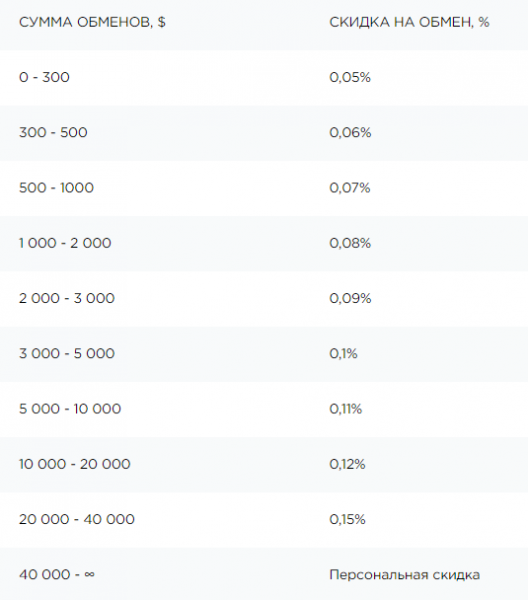Select the 0 - 300 amount range cell
This screenshot has height=600, width=528.
44,77
